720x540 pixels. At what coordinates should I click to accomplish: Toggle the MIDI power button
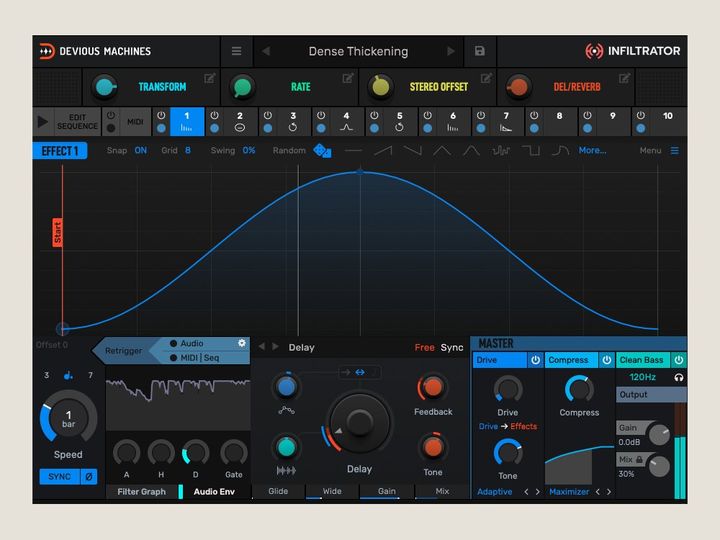pyautogui.click(x=111, y=116)
